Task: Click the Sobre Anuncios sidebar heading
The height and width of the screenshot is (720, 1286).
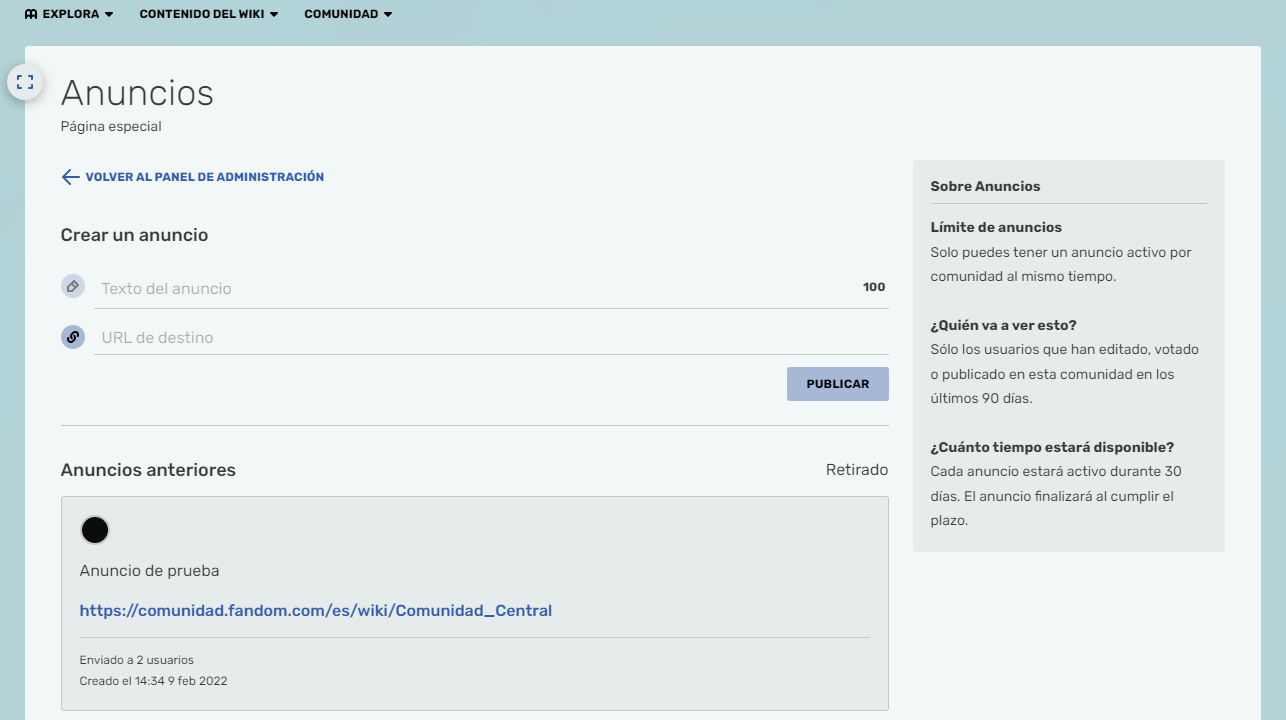Action: tap(986, 186)
